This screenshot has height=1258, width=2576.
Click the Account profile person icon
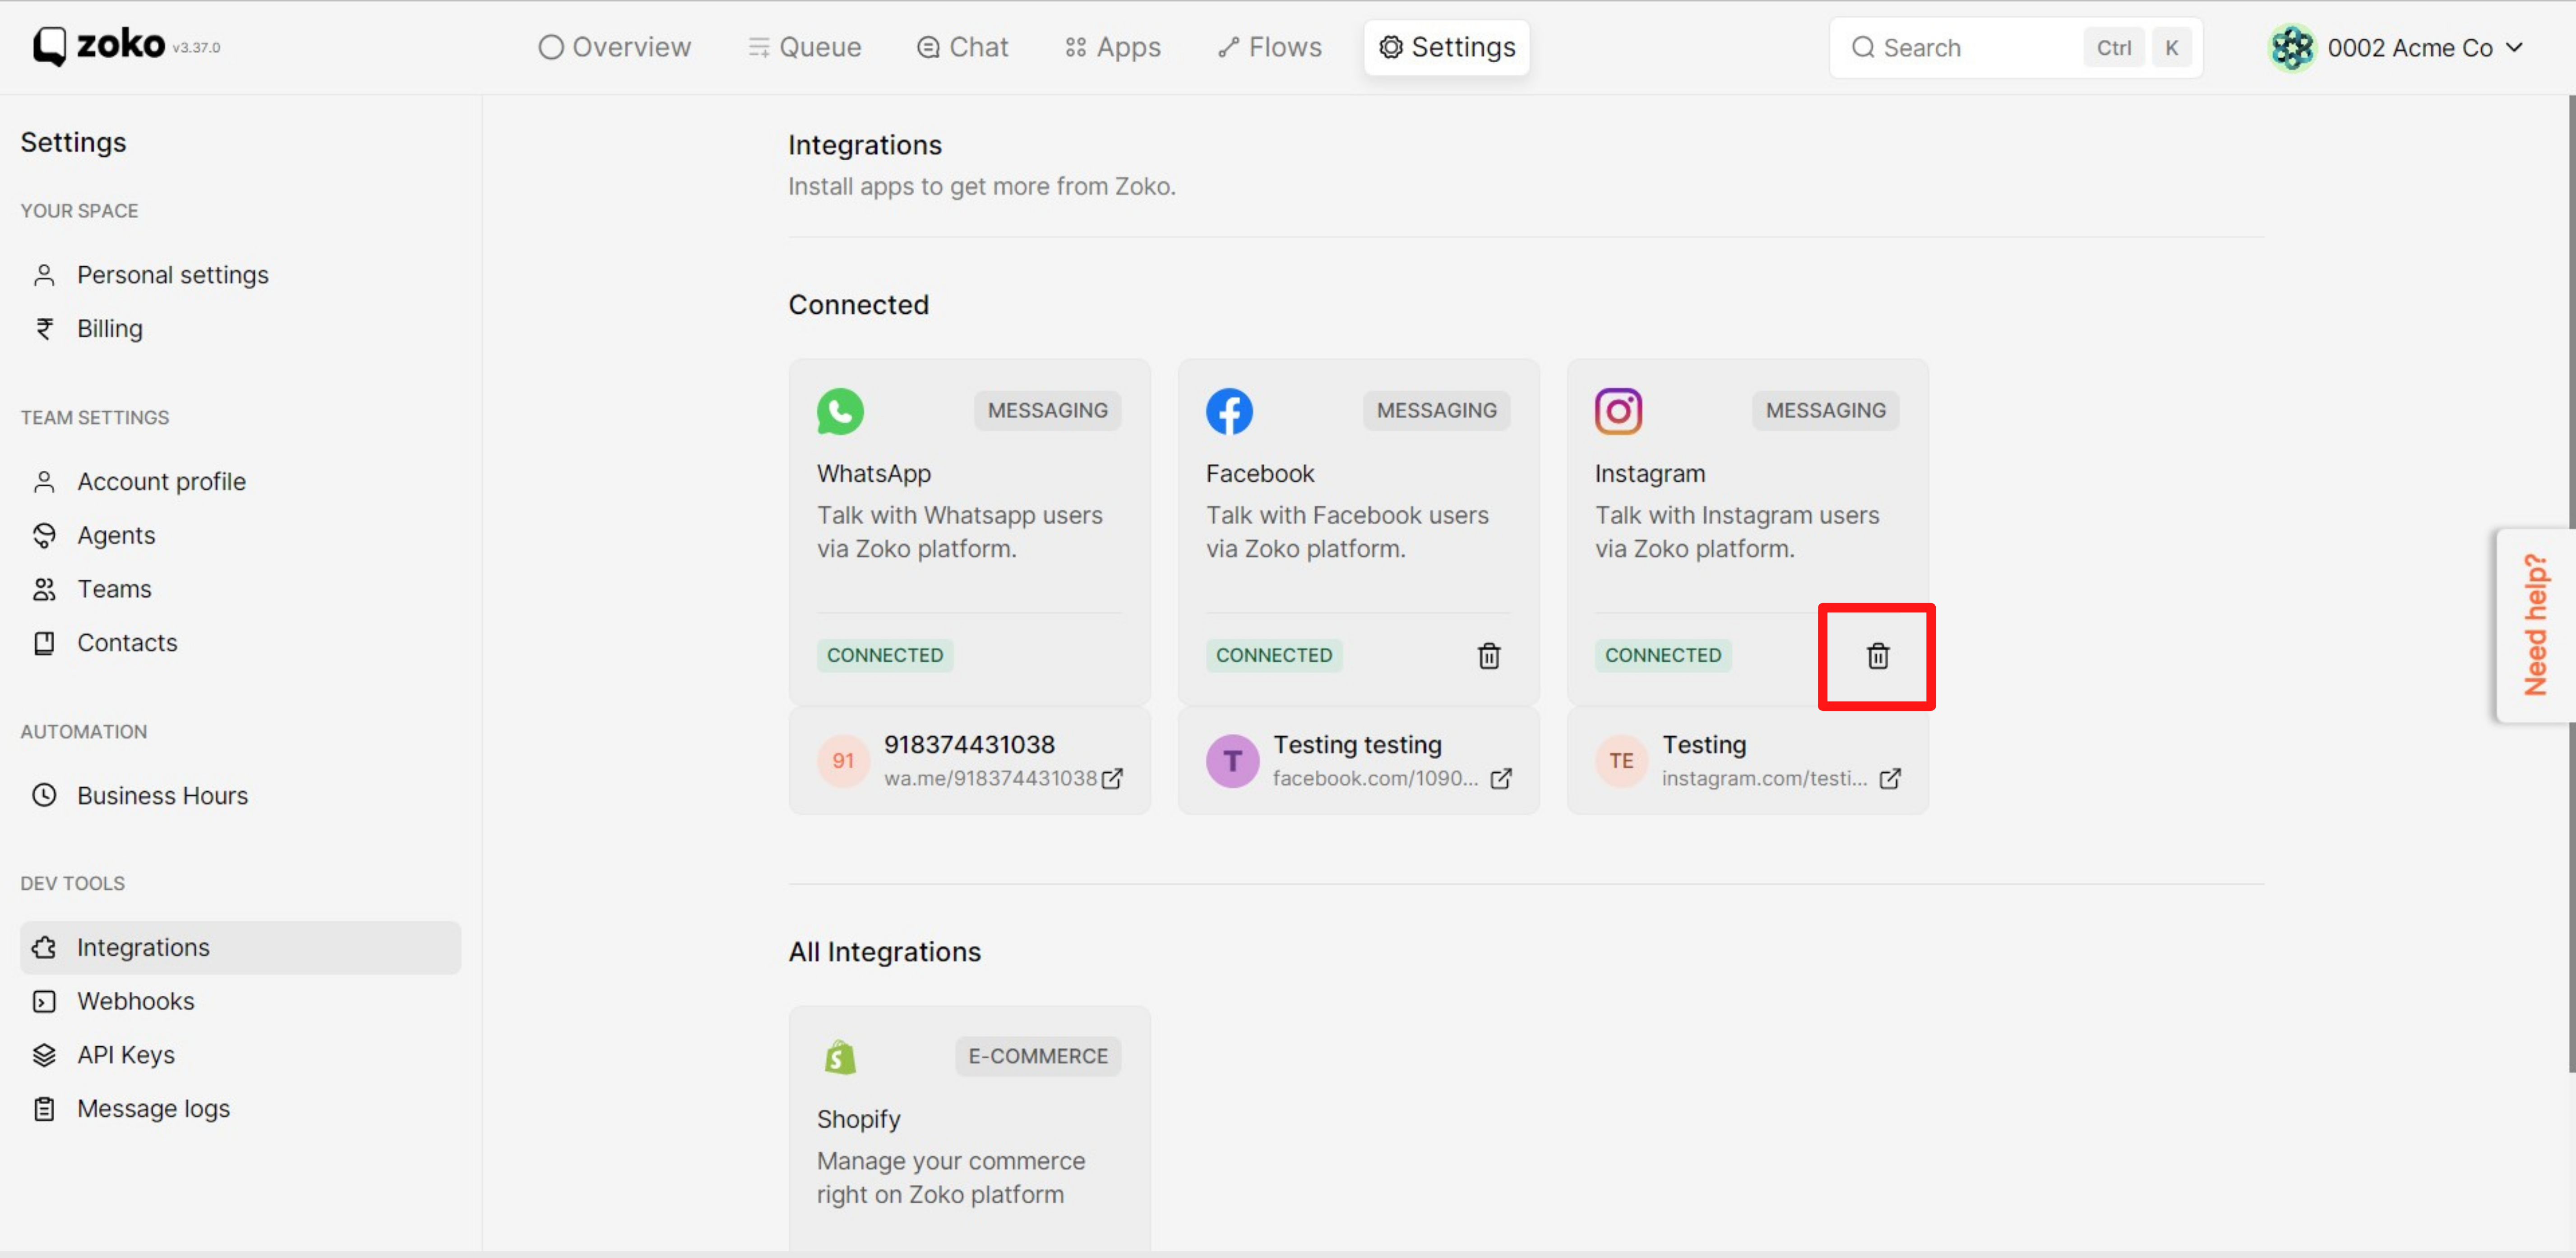pyautogui.click(x=44, y=481)
